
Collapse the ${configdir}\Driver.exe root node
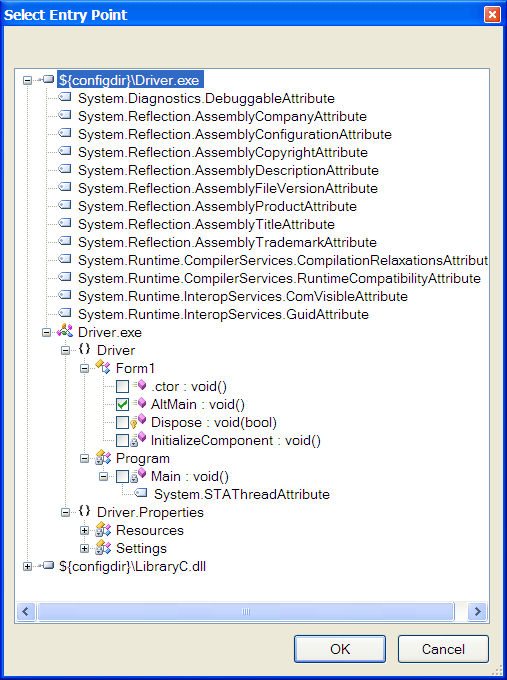pyautogui.click(x=28, y=80)
